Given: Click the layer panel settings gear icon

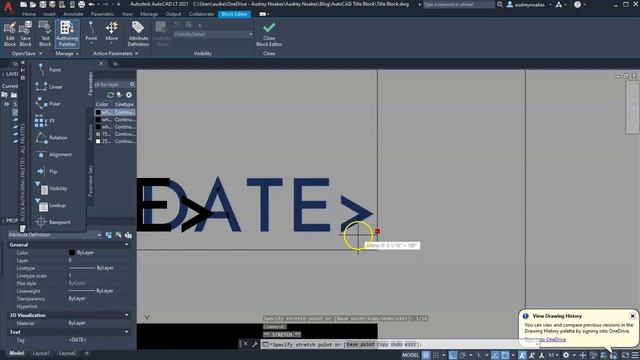Looking at the screenshot, I should (129, 95).
